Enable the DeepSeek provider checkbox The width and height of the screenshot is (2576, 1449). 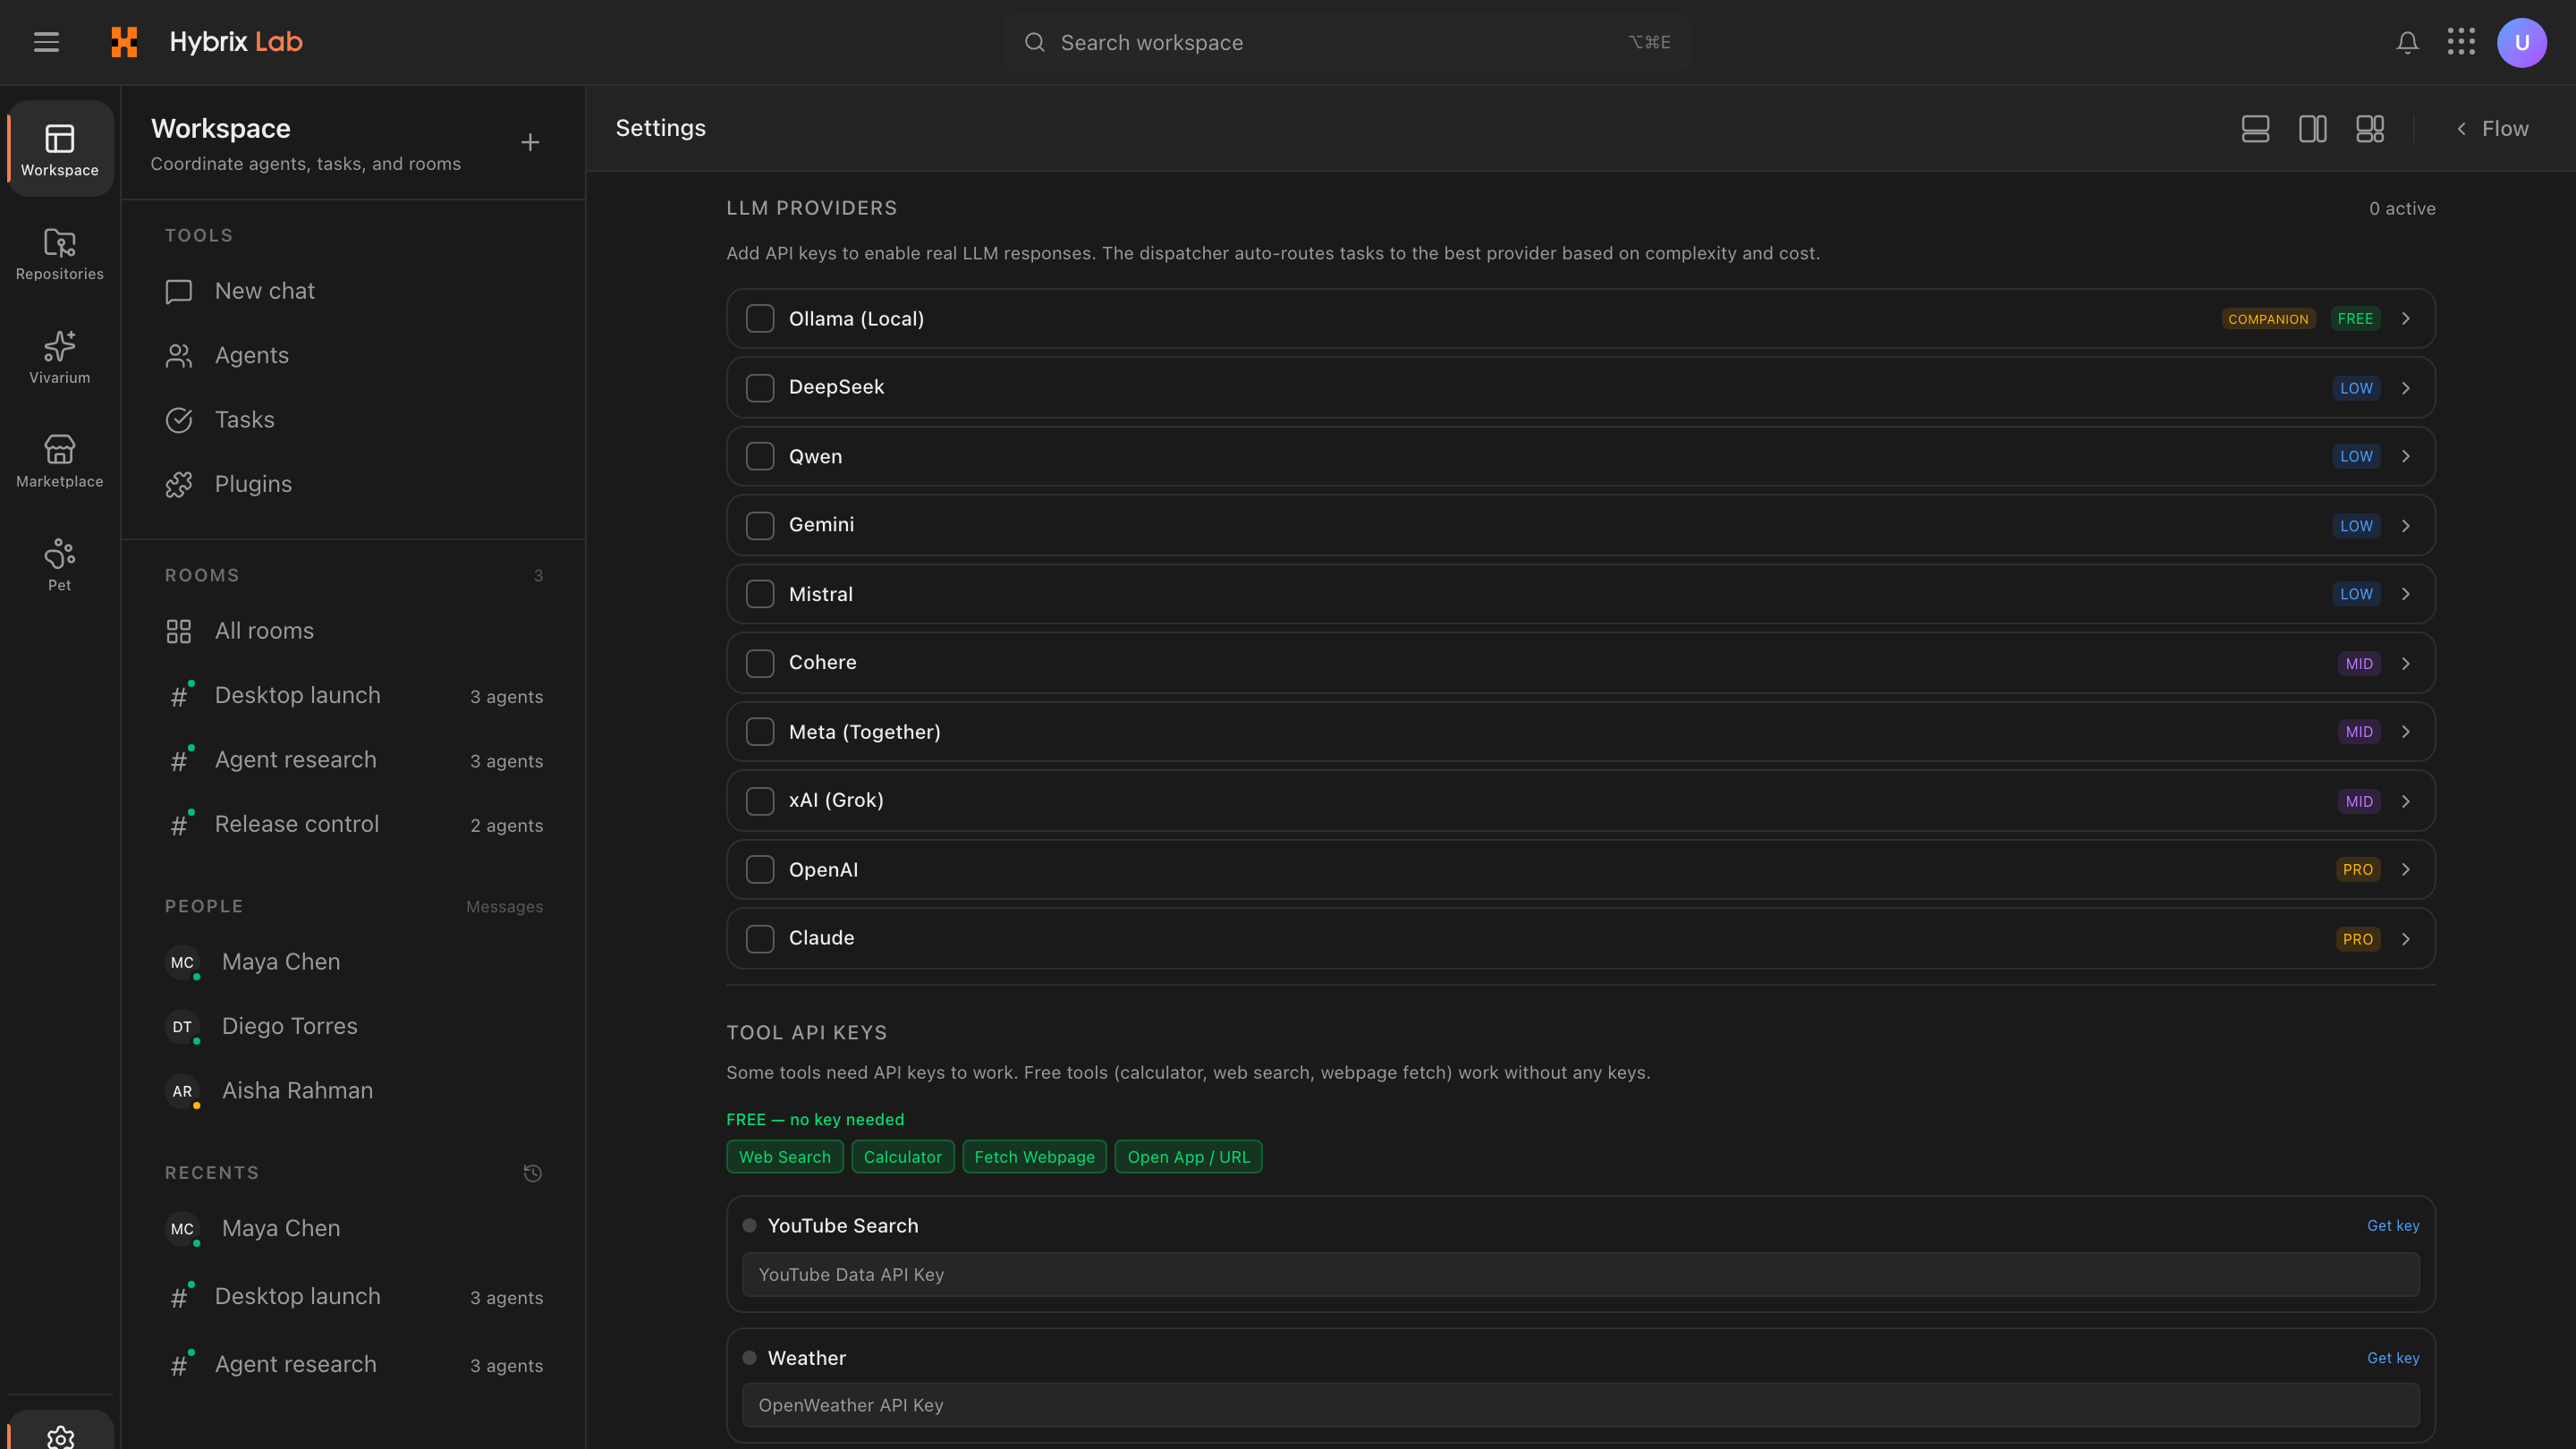click(x=760, y=388)
